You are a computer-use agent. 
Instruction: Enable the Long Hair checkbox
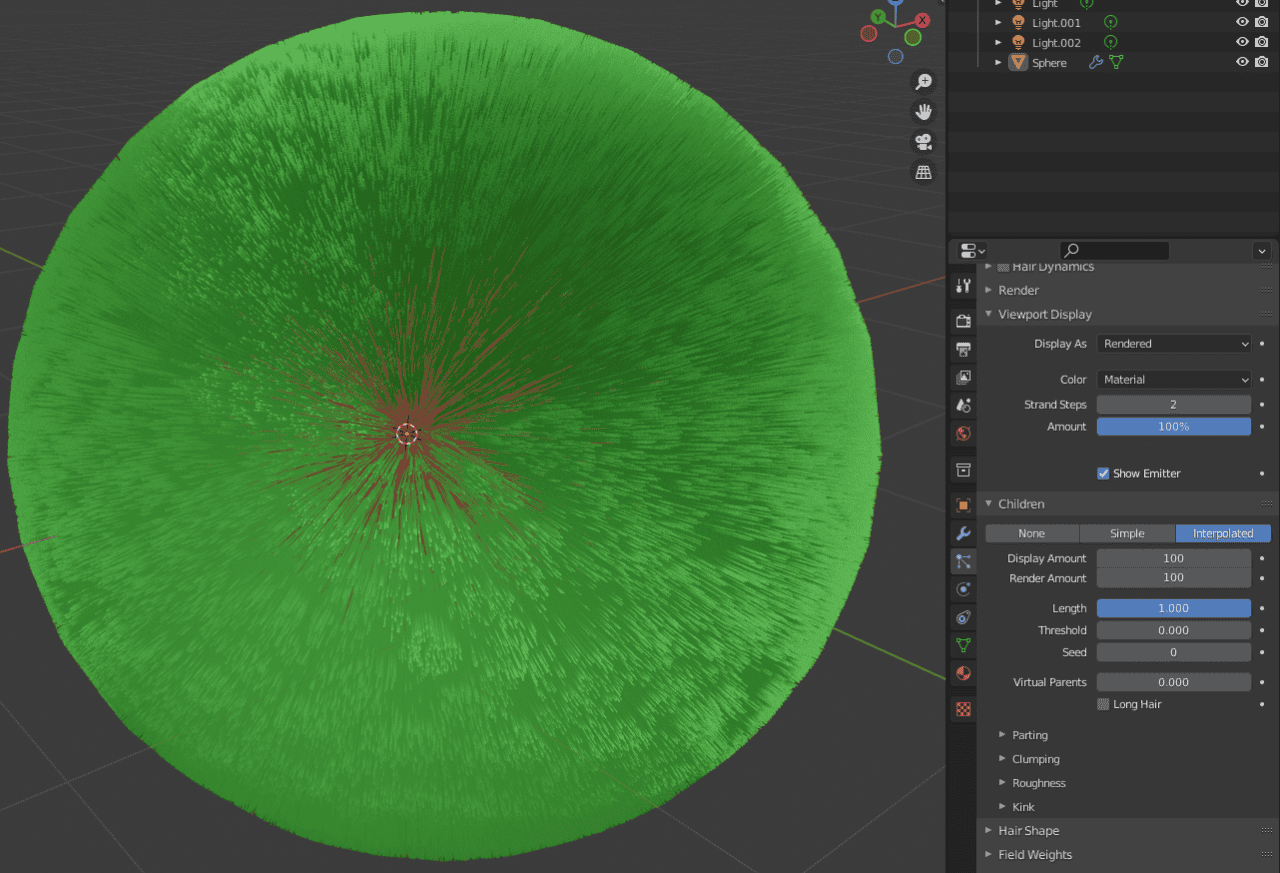(x=1103, y=704)
